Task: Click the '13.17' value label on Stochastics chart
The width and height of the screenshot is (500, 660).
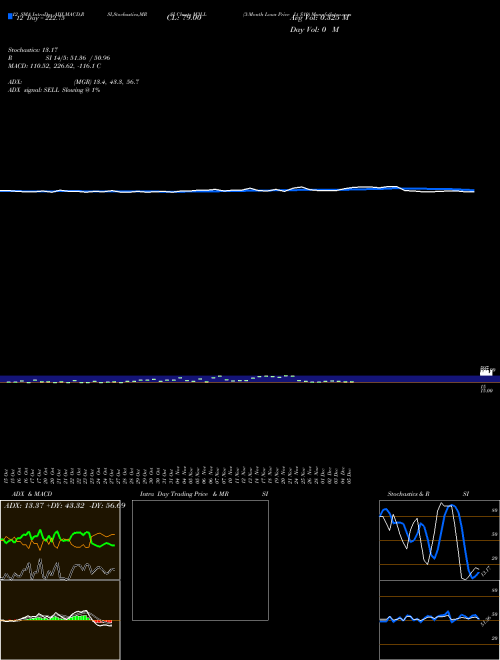Action: tap(485, 572)
